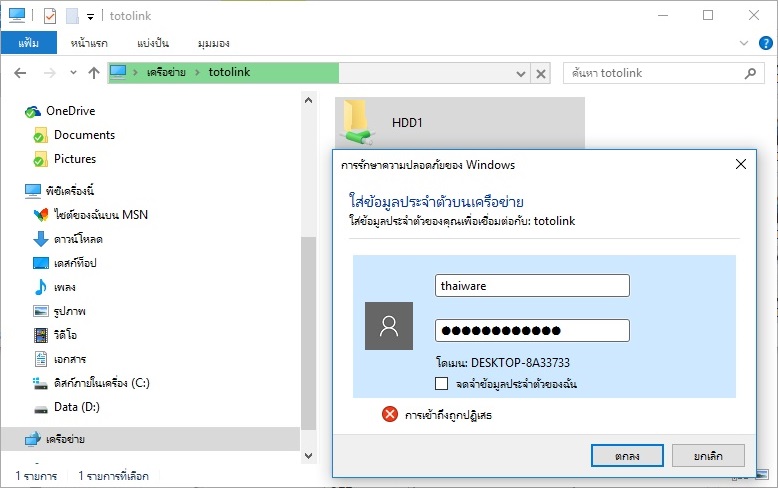Screen dimensions: 778x488
Task: Expand the ribbon with the chevron
Action: tap(743, 43)
